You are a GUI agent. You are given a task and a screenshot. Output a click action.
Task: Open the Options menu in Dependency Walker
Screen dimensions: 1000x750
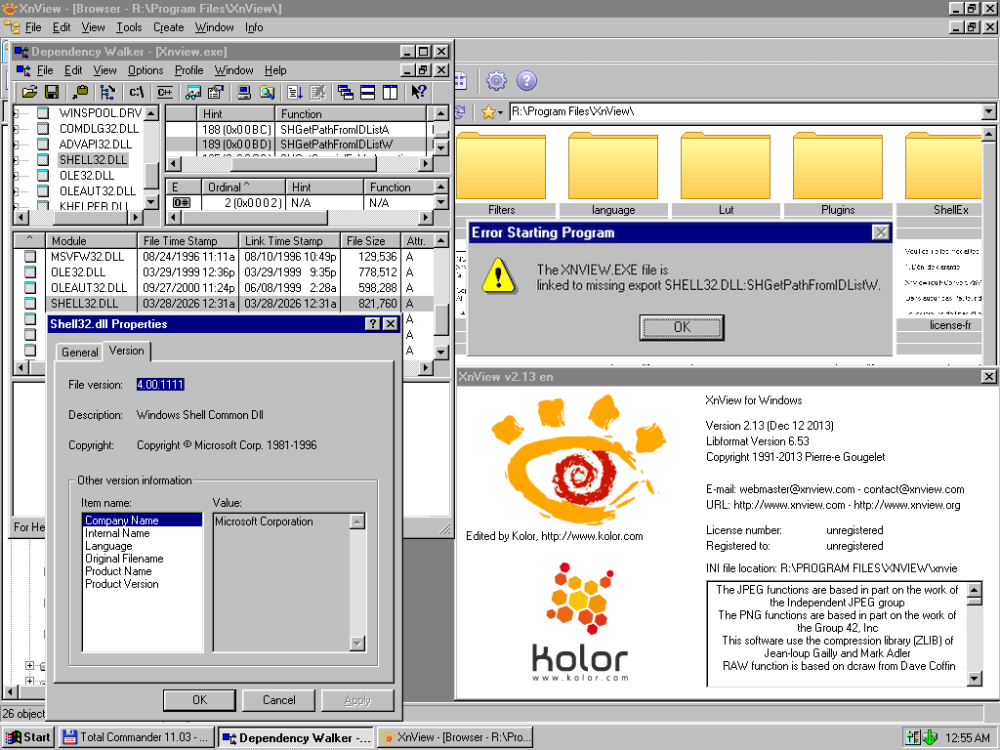145,70
